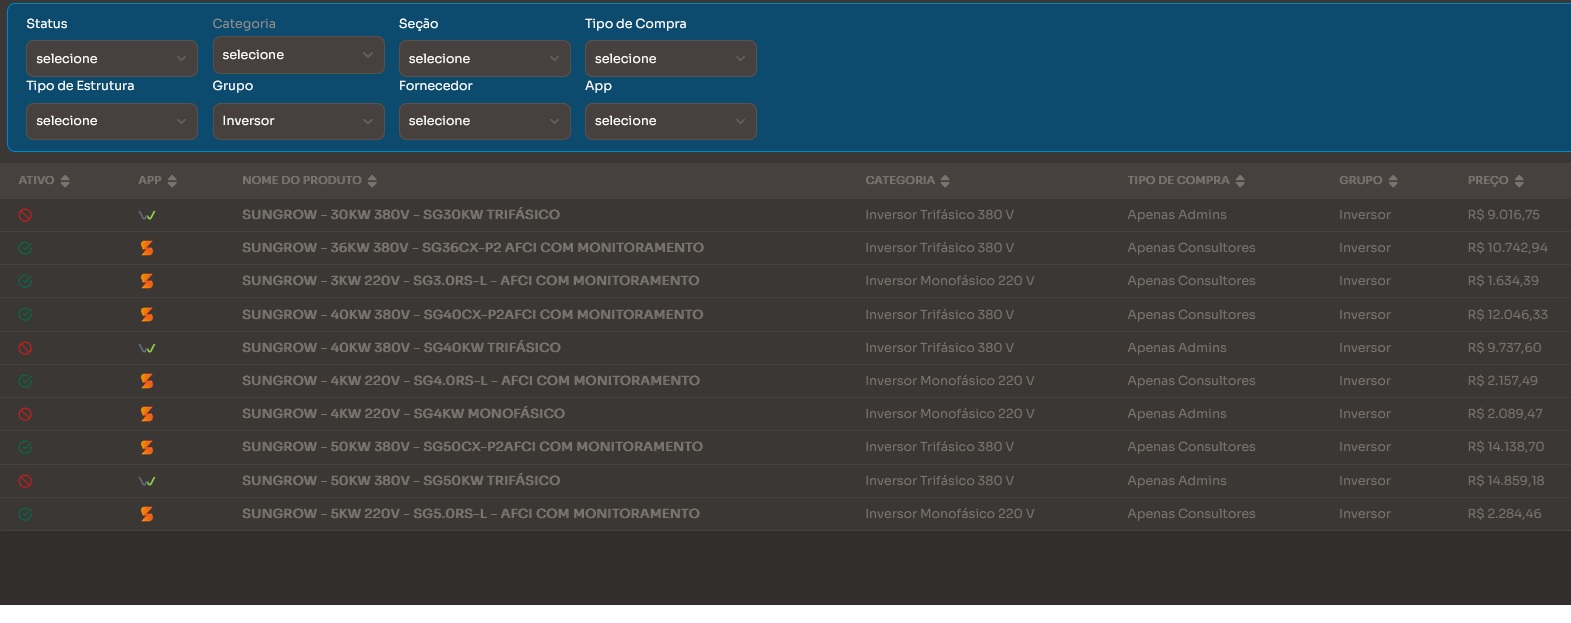Toggle inactive status of SG4KW MONOFÁSICO product

tap(25, 414)
